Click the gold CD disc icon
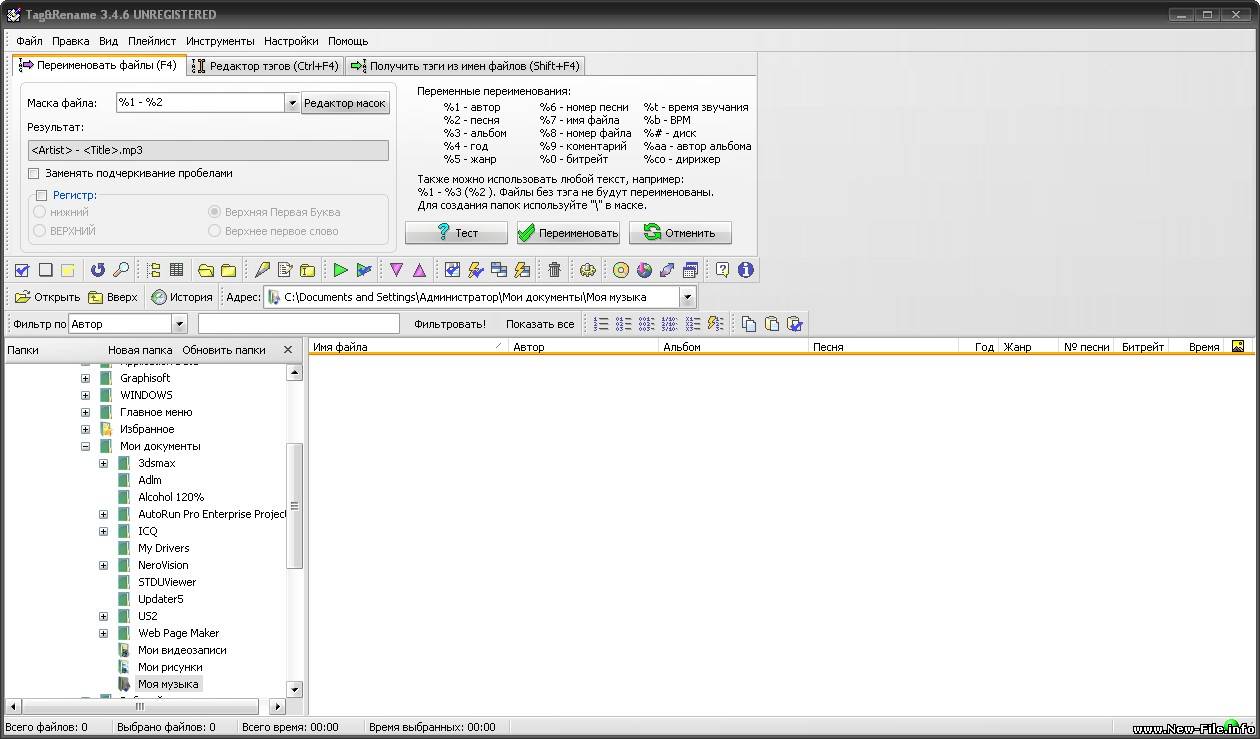 point(621,270)
